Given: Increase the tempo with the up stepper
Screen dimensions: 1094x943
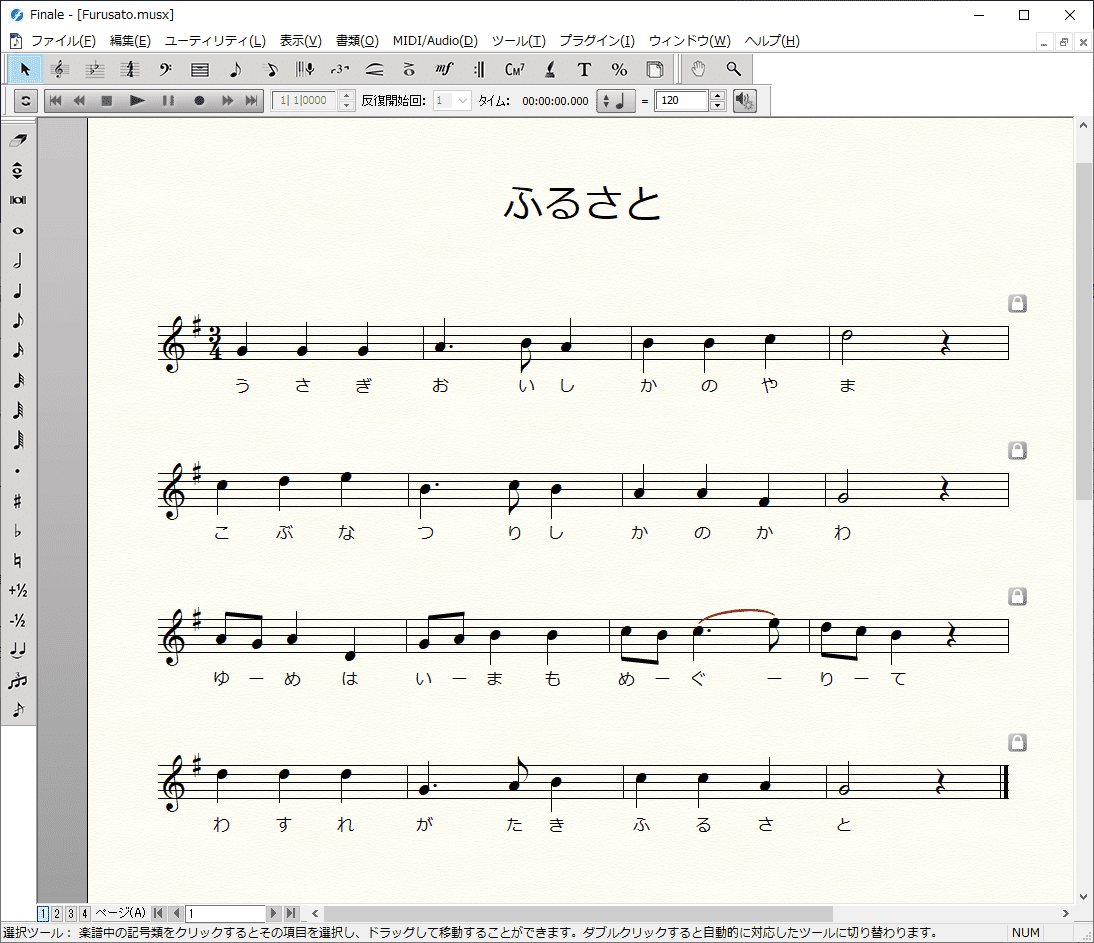Looking at the screenshot, I should coord(717,96).
